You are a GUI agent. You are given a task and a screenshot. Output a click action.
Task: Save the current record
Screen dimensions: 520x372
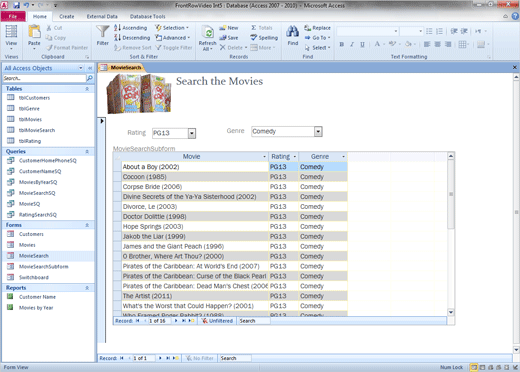click(x=229, y=38)
